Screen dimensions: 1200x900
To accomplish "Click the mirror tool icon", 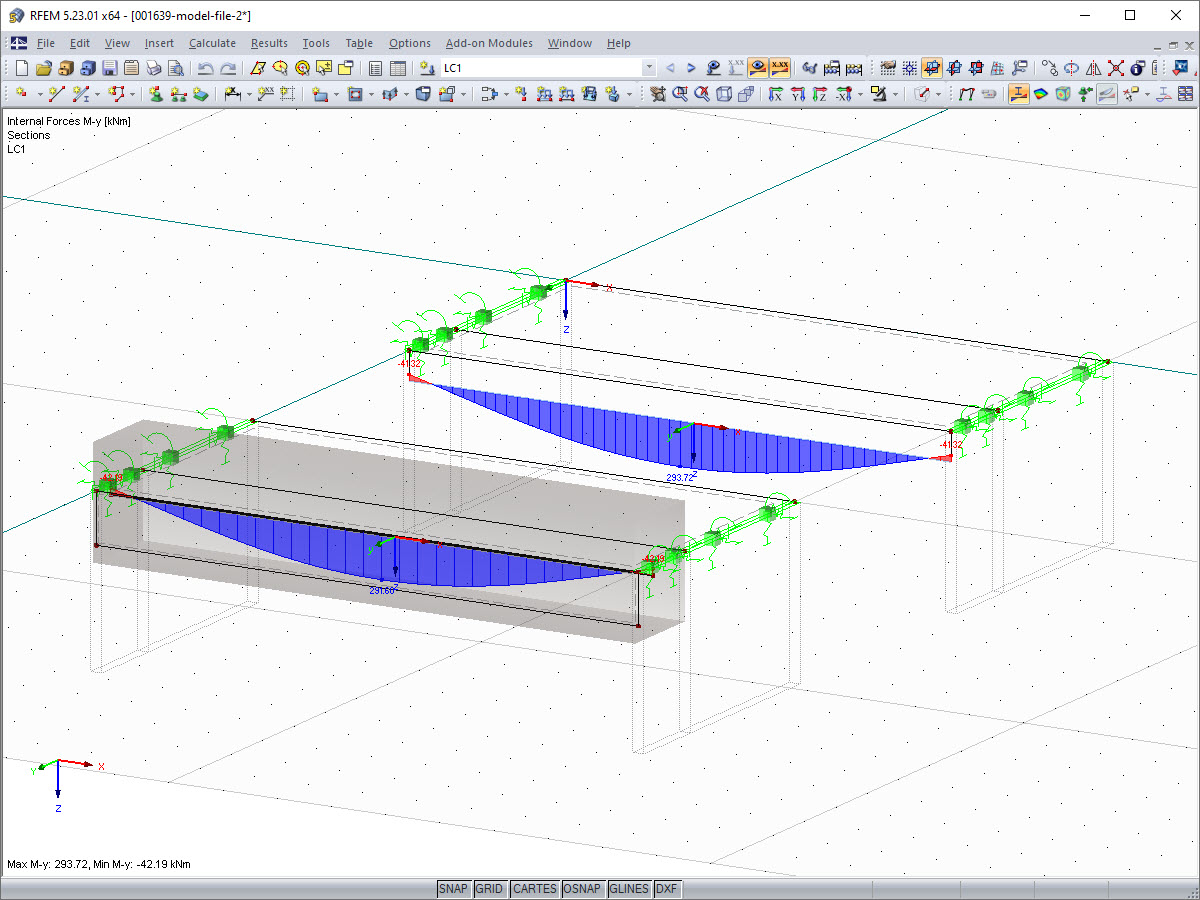I will pos(1093,68).
